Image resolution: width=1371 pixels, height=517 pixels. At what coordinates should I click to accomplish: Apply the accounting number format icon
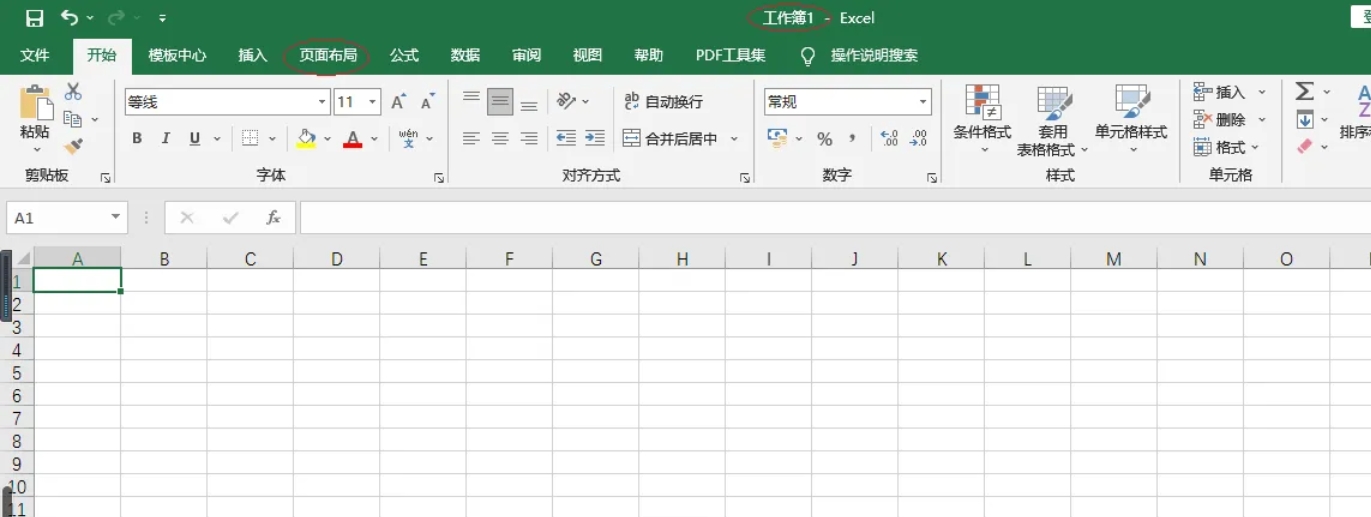(x=777, y=138)
